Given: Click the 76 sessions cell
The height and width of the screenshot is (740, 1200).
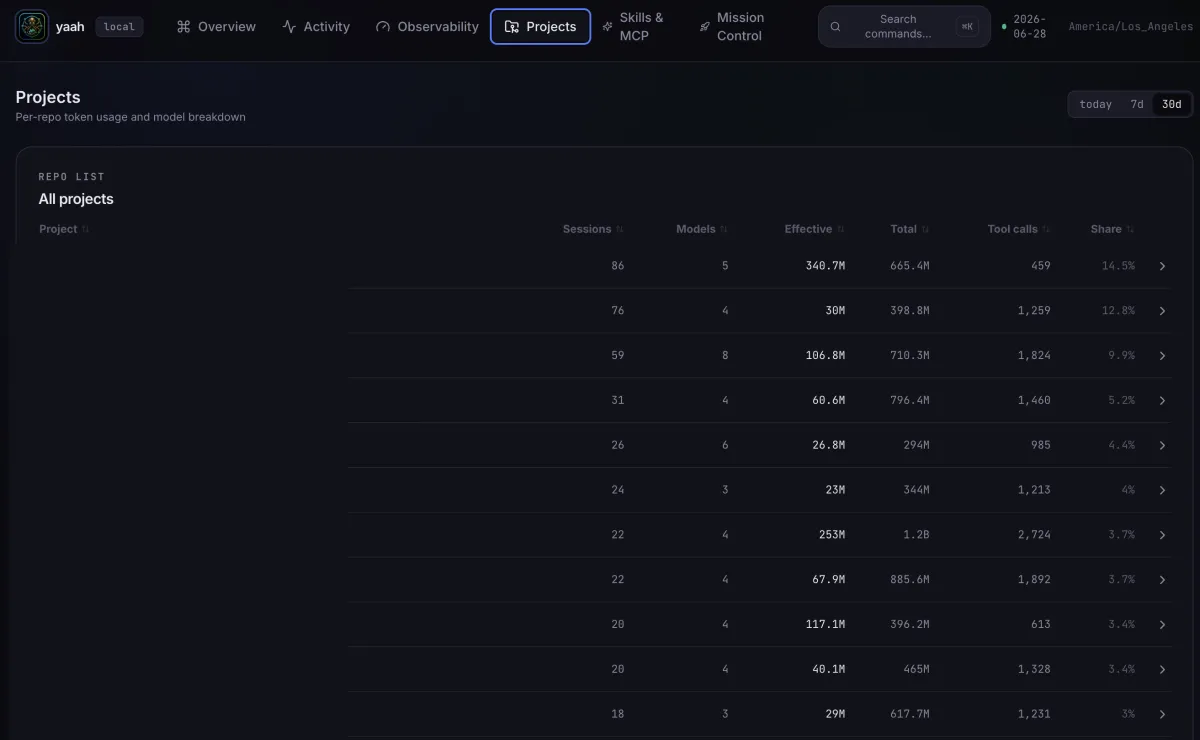Looking at the screenshot, I should 617,311.
